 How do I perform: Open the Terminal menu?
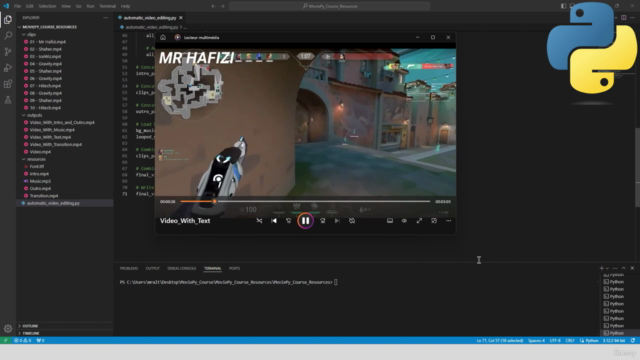coord(107,6)
